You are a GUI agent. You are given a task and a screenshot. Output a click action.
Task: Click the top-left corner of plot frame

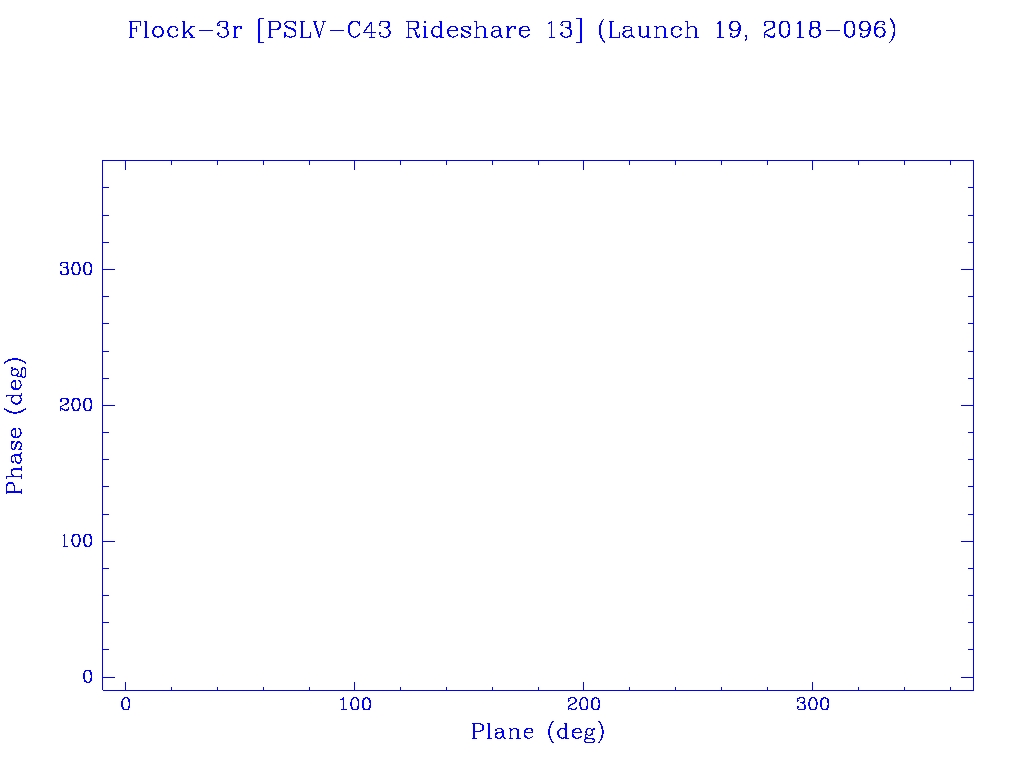coord(102,160)
